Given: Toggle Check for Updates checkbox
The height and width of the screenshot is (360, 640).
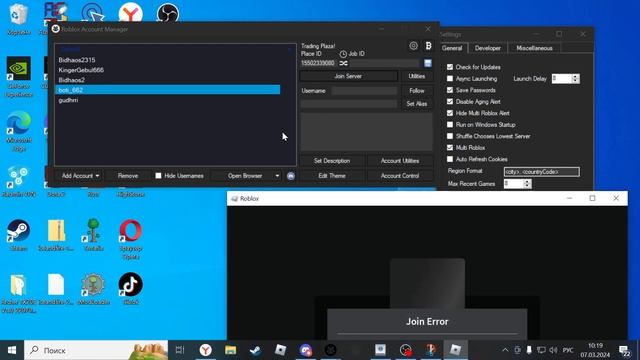Looking at the screenshot, I should pyautogui.click(x=450, y=67).
